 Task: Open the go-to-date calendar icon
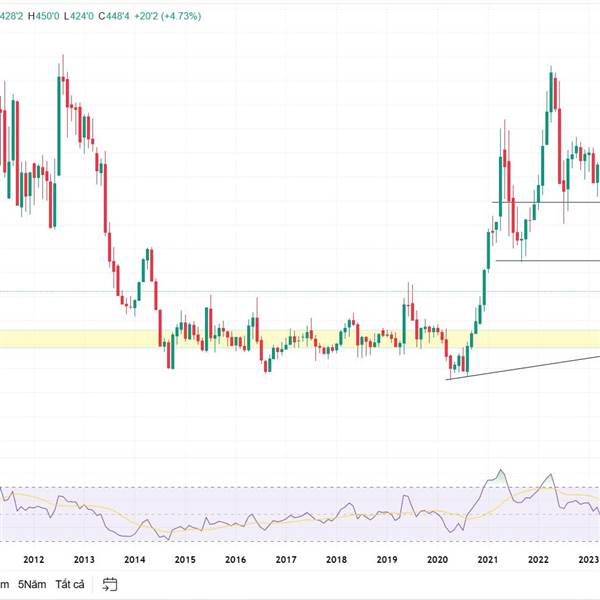pyautogui.click(x=110, y=584)
